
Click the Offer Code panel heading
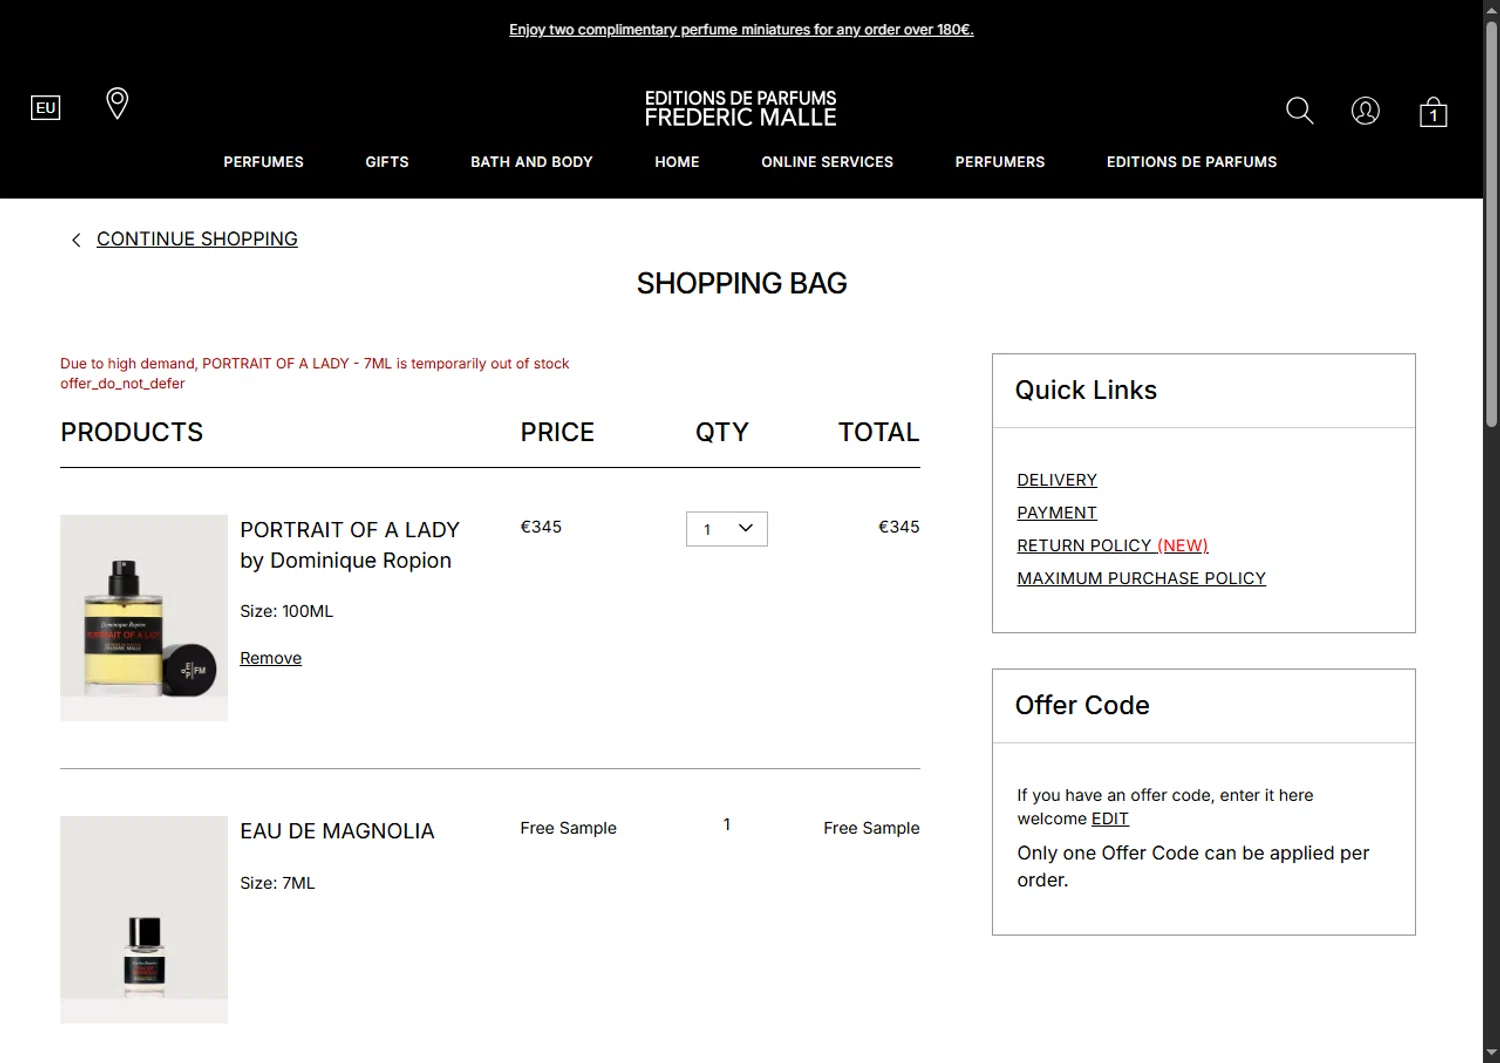[1082, 706]
